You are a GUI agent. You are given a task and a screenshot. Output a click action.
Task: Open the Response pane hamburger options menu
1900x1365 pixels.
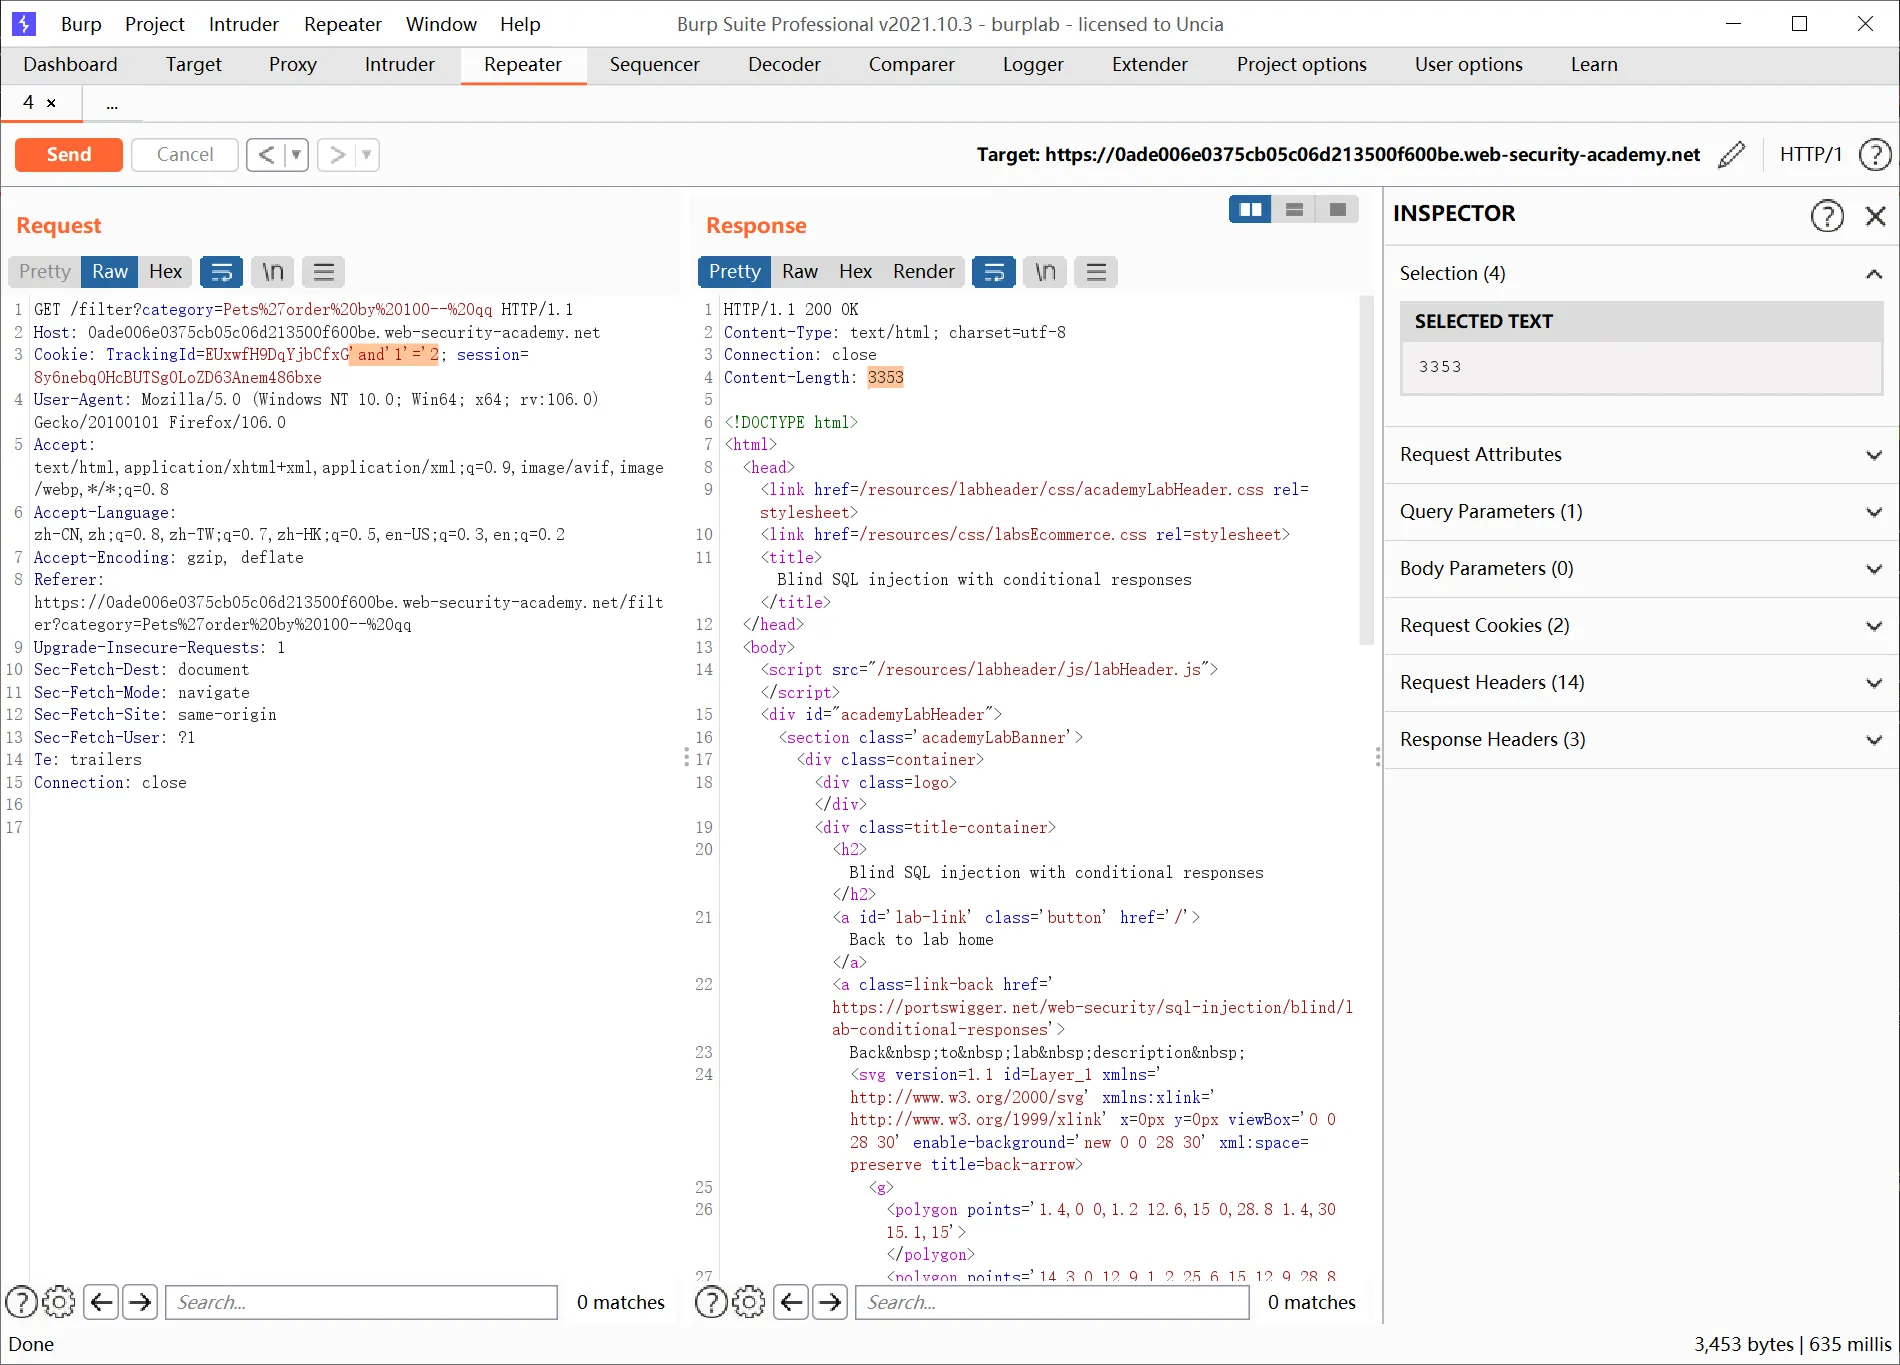coord(1096,272)
